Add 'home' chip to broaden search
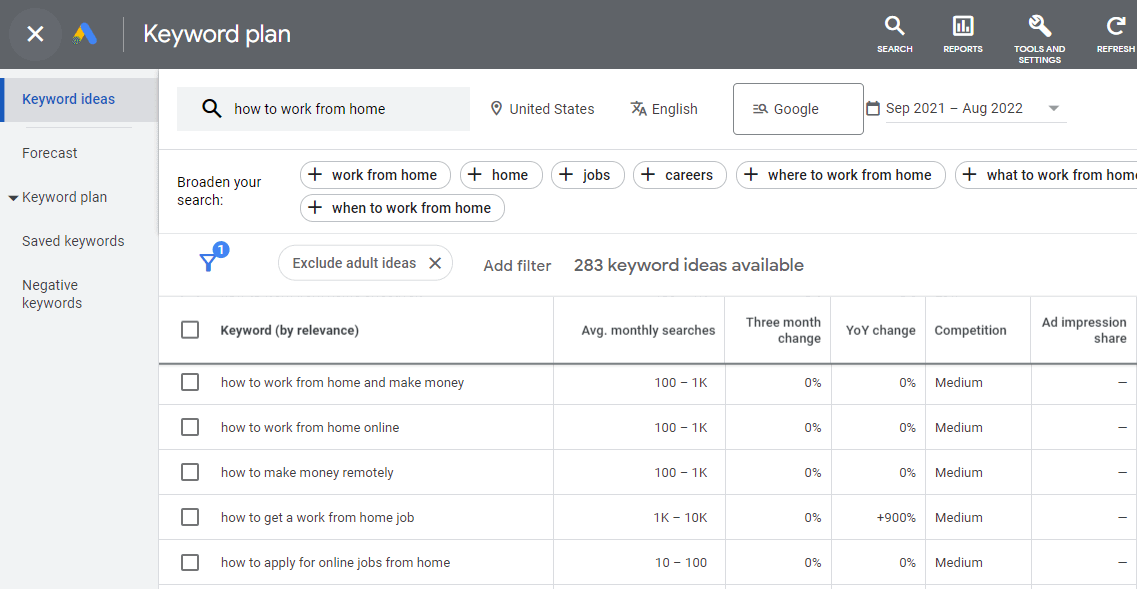This screenshot has height=589, width=1137. [x=501, y=175]
